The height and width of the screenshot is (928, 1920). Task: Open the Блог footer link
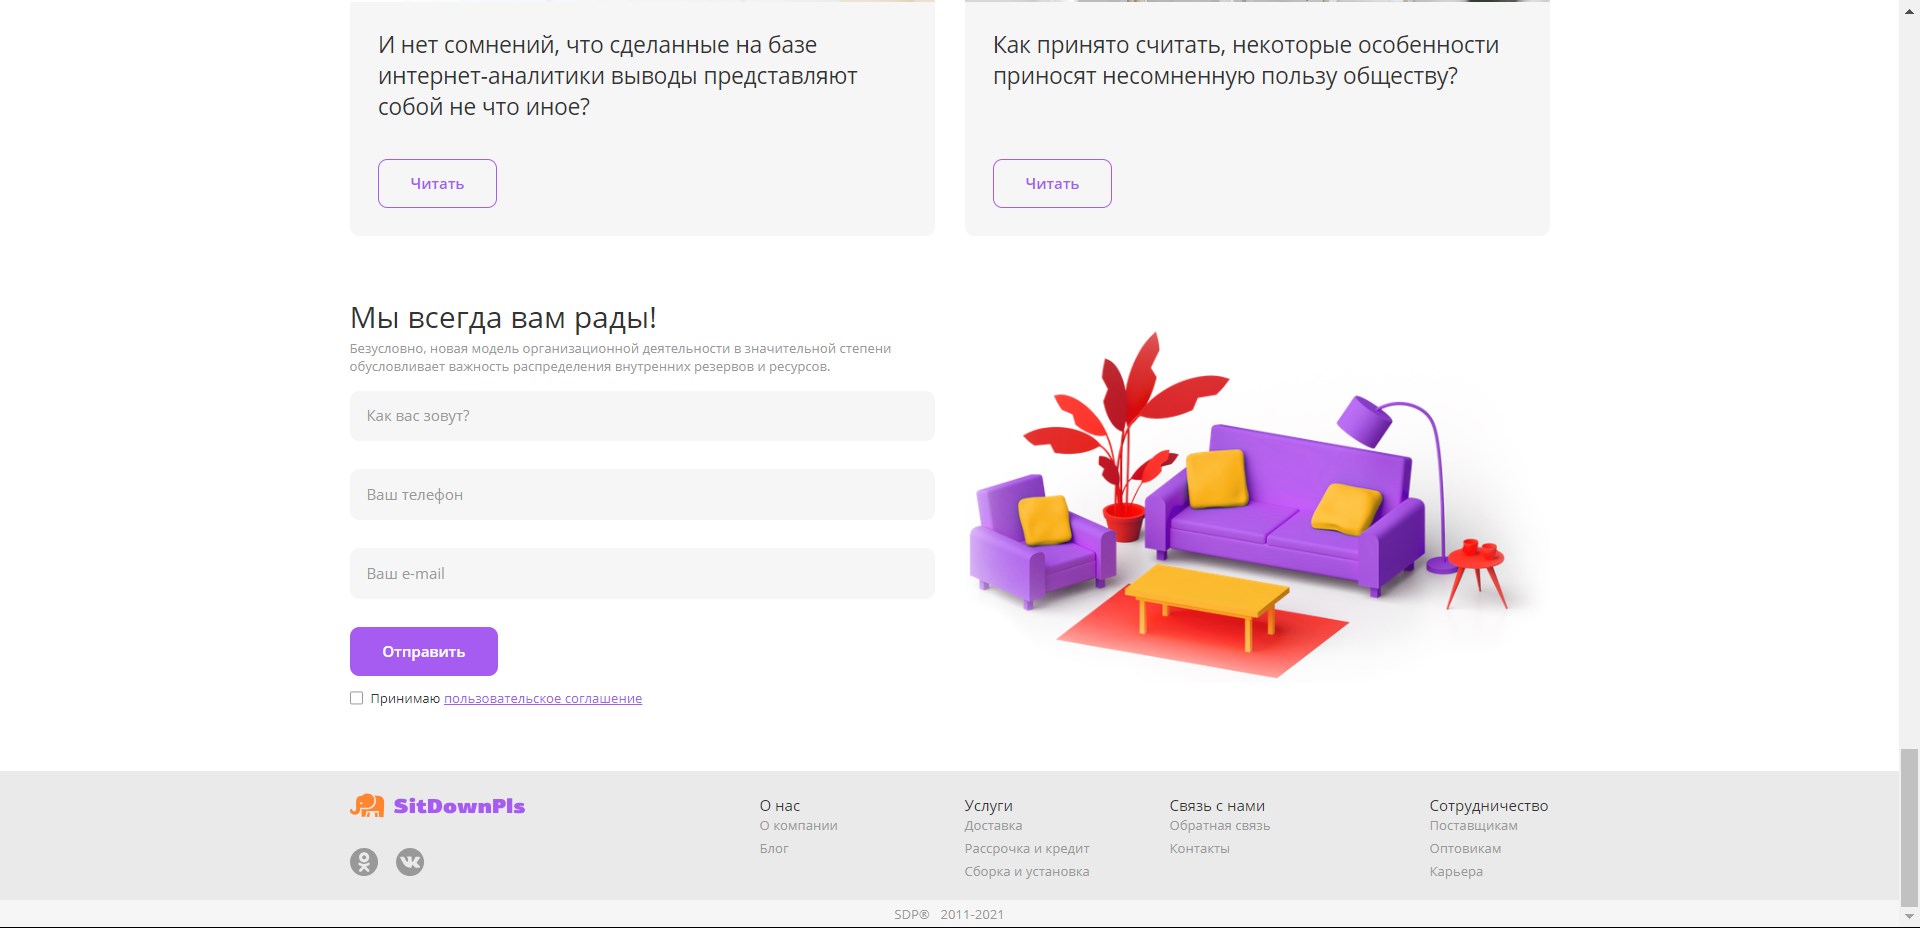pyautogui.click(x=774, y=849)
